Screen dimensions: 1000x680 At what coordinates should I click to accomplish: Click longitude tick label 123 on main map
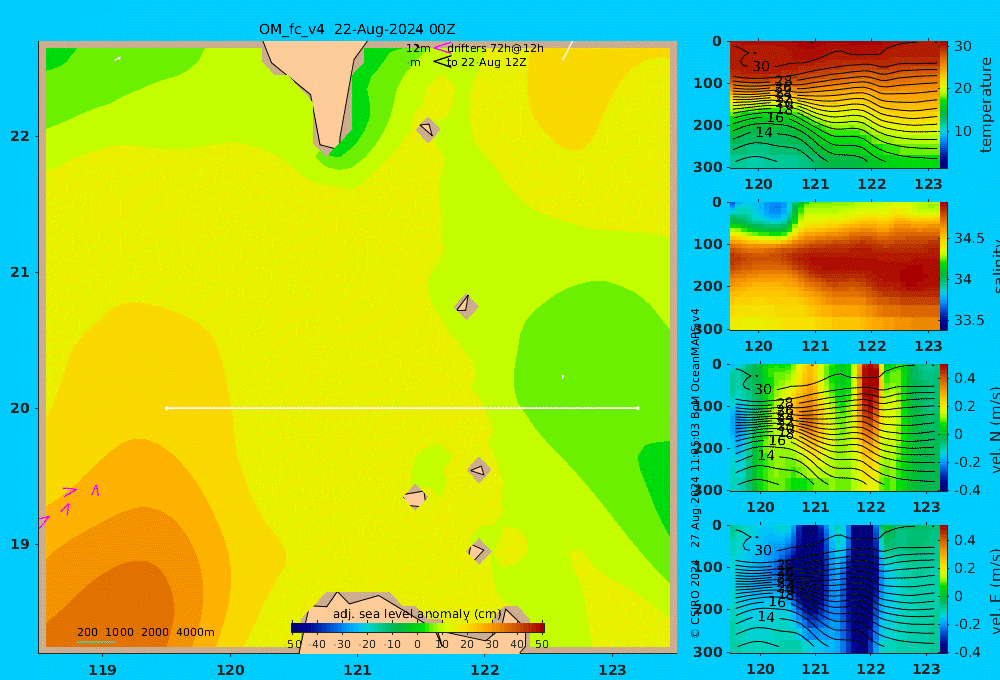(612, 670)
